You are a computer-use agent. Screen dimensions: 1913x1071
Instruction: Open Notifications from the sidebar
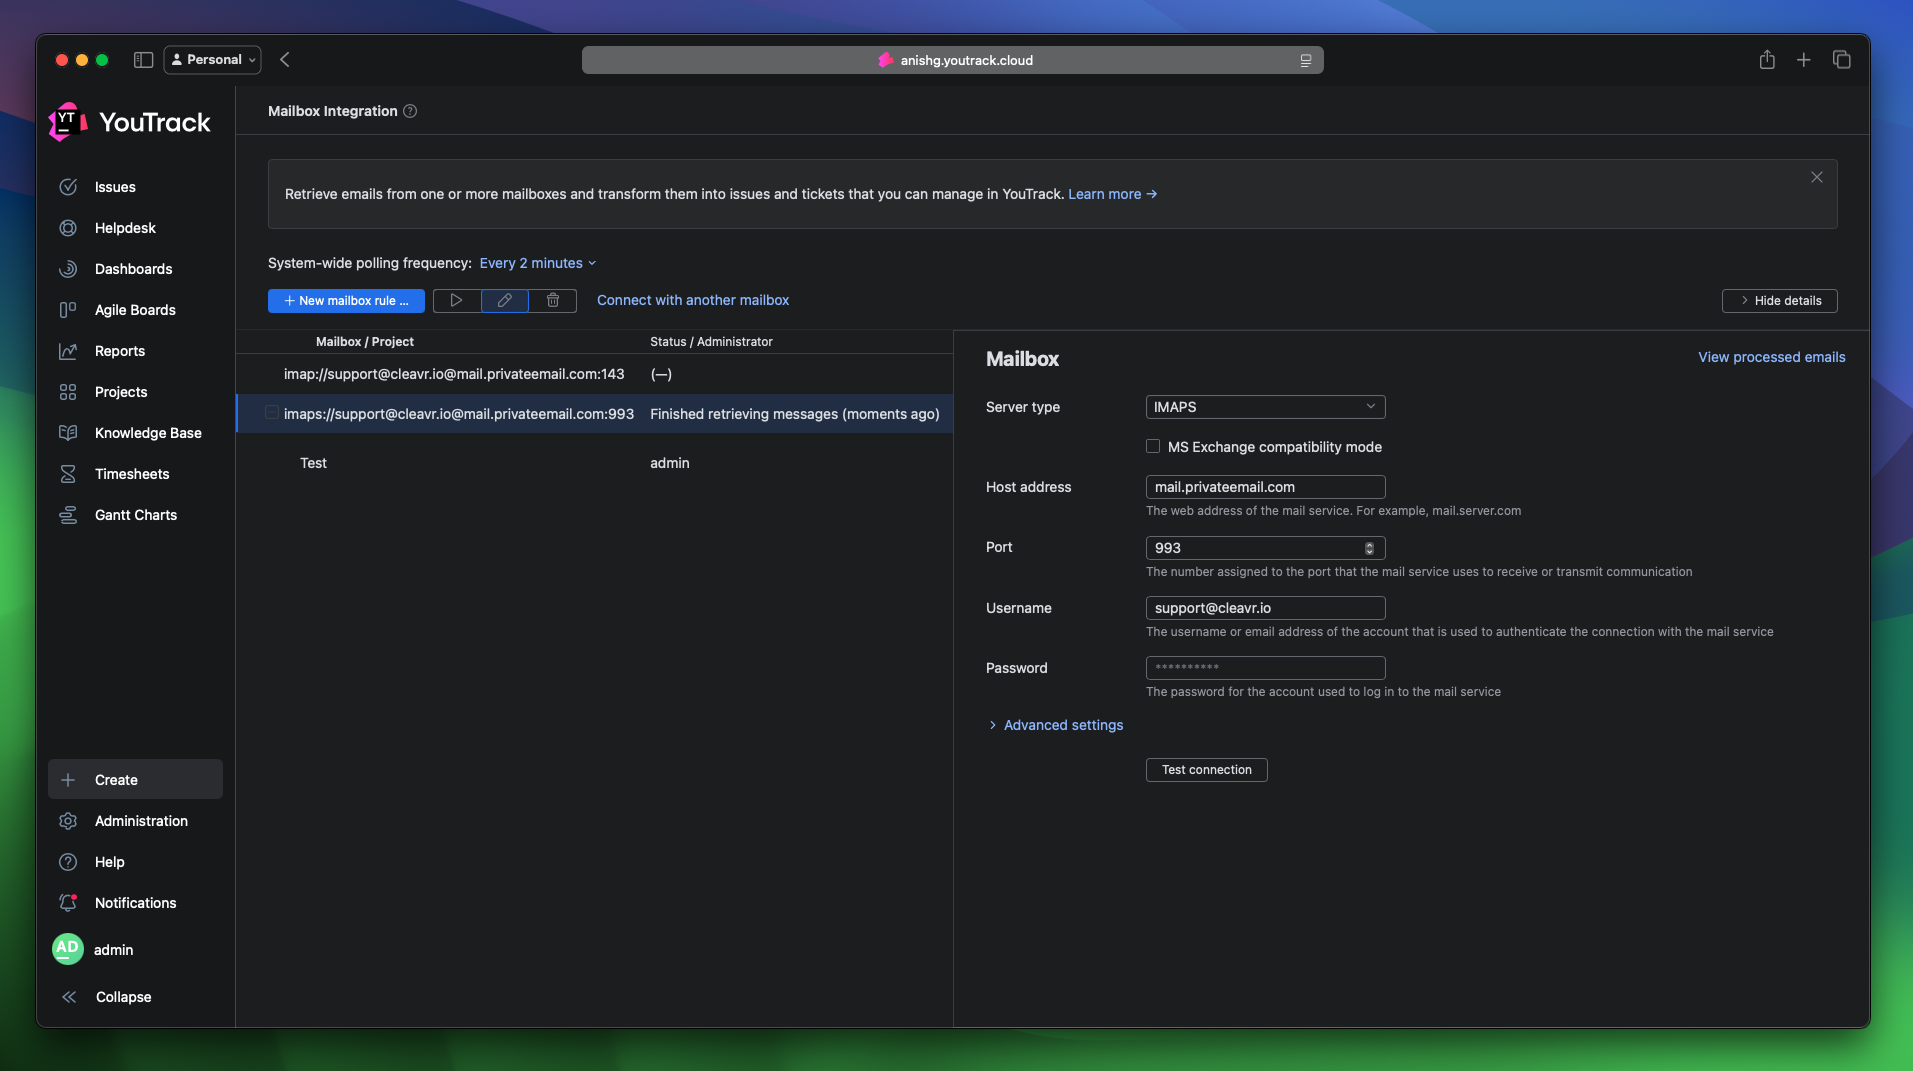click(135, 903)
